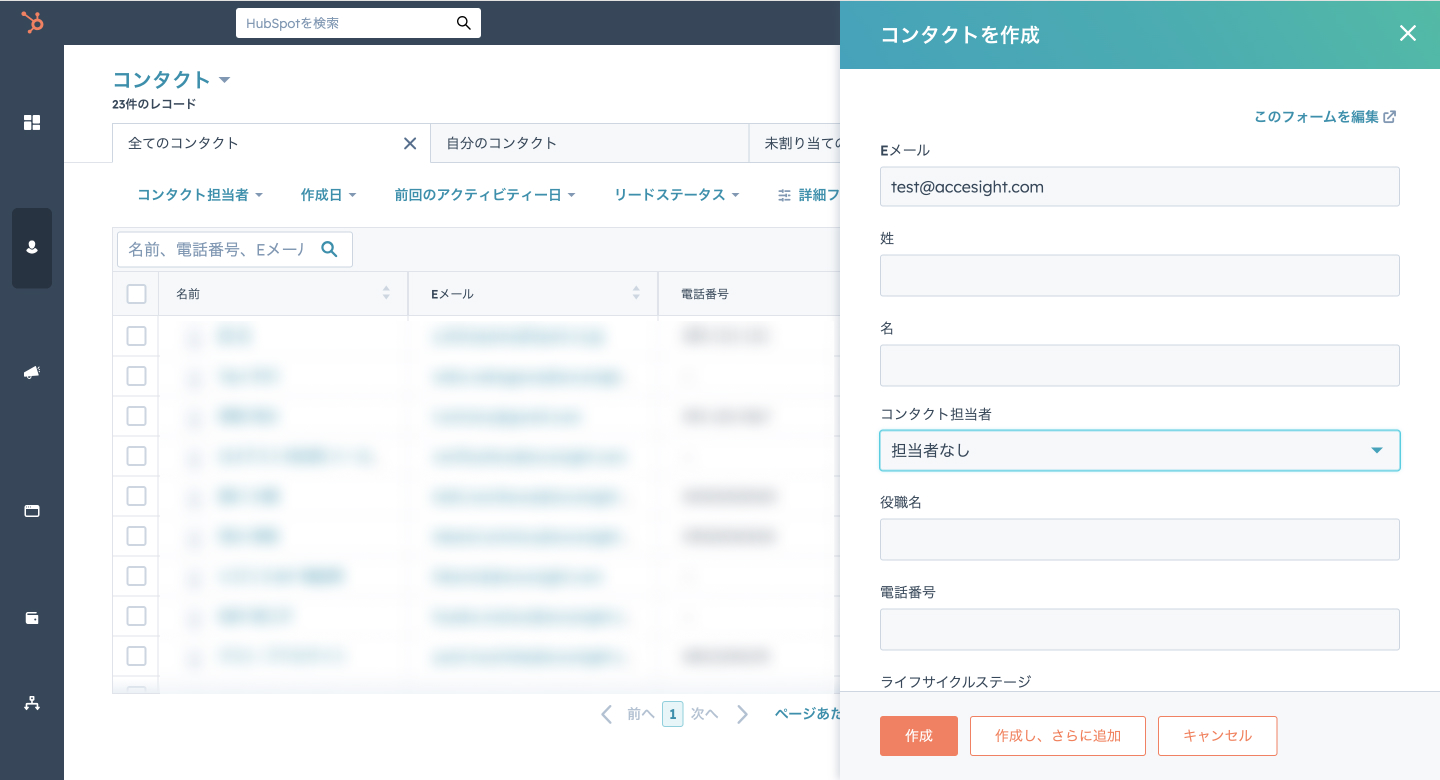Switch to the 未割り当て tab
The width and height of the screenshot is (1440, 780).
795,143
